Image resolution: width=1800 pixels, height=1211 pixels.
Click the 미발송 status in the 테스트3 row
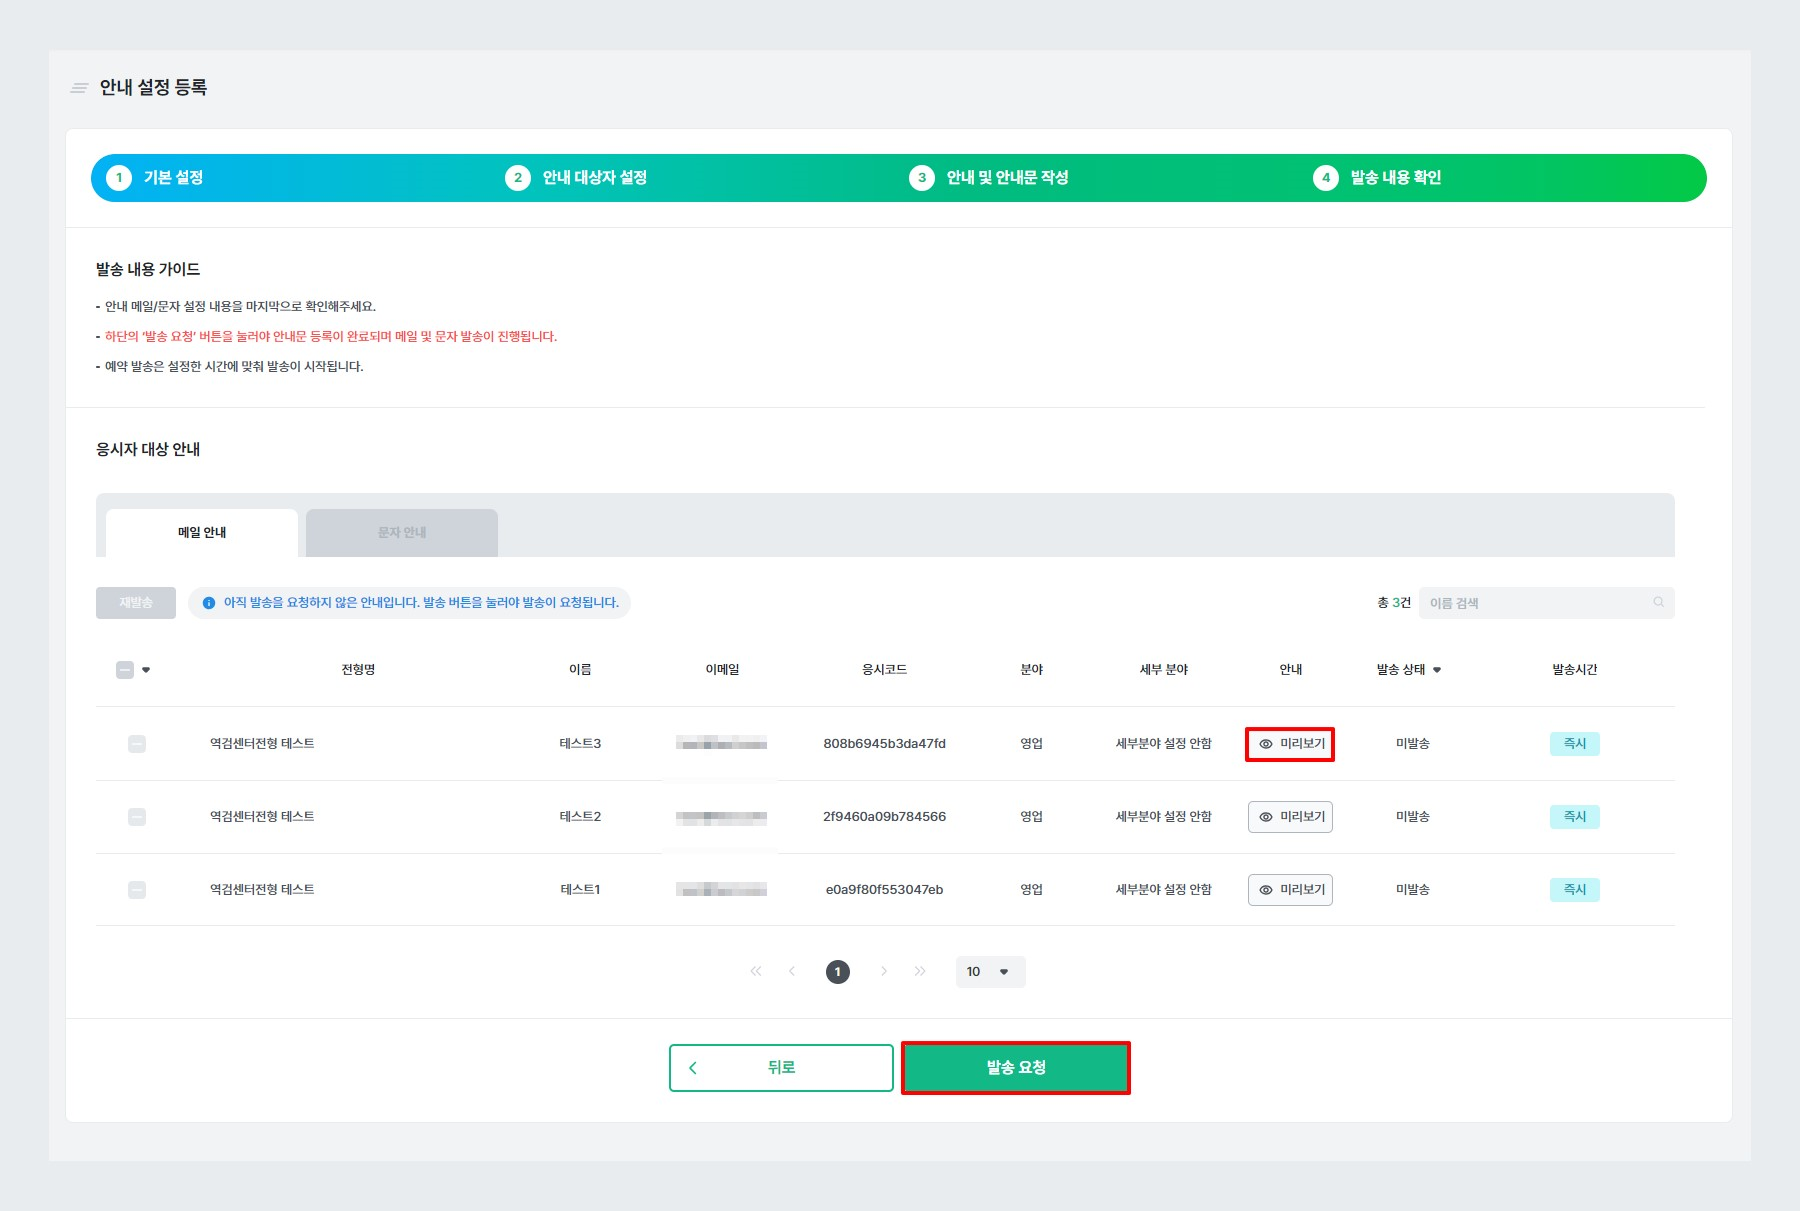[1413, 744]
